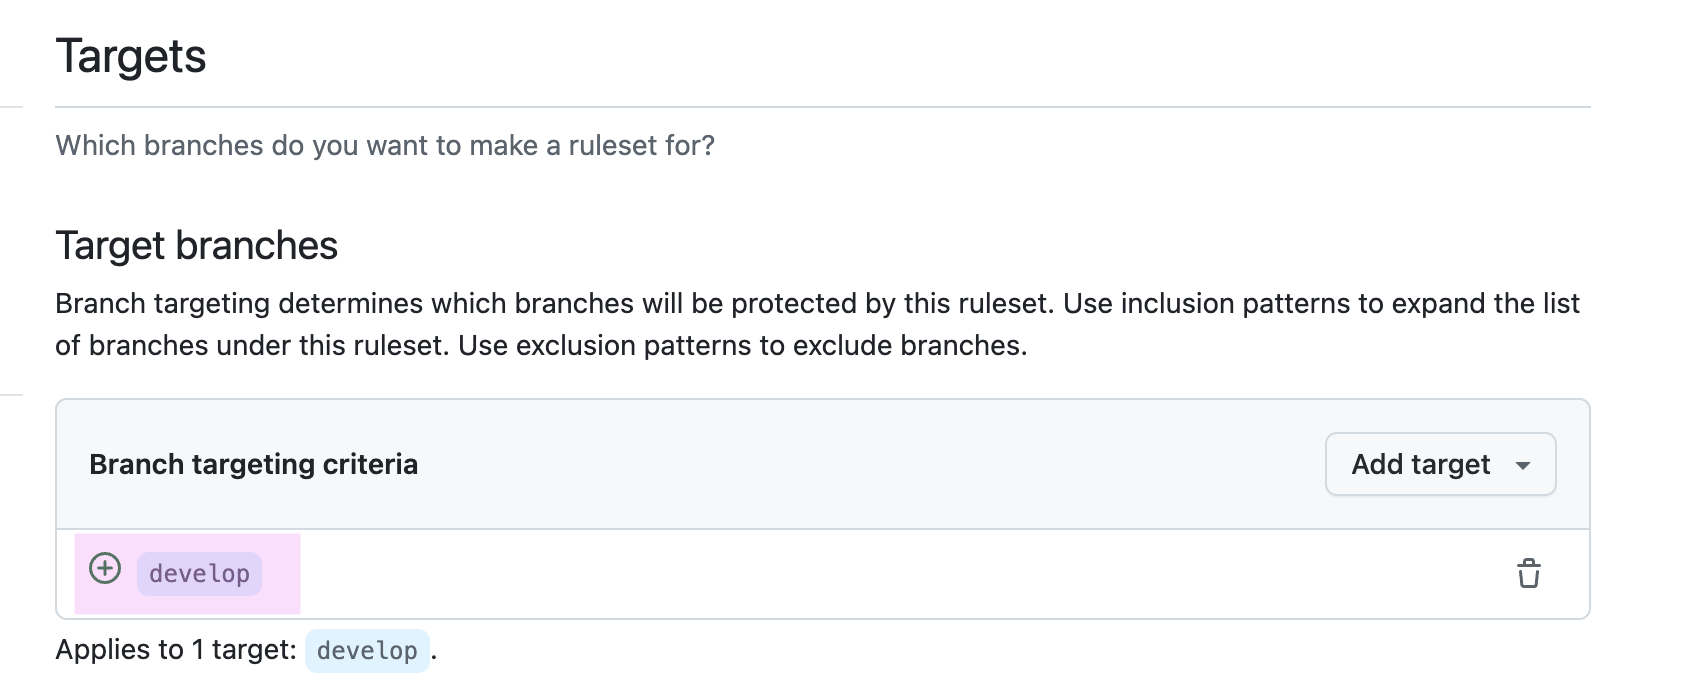Click the caret arrow beside Add target
This screenshot has width=1706, height=696.
pyautogui.click(x=1523, y=465)
